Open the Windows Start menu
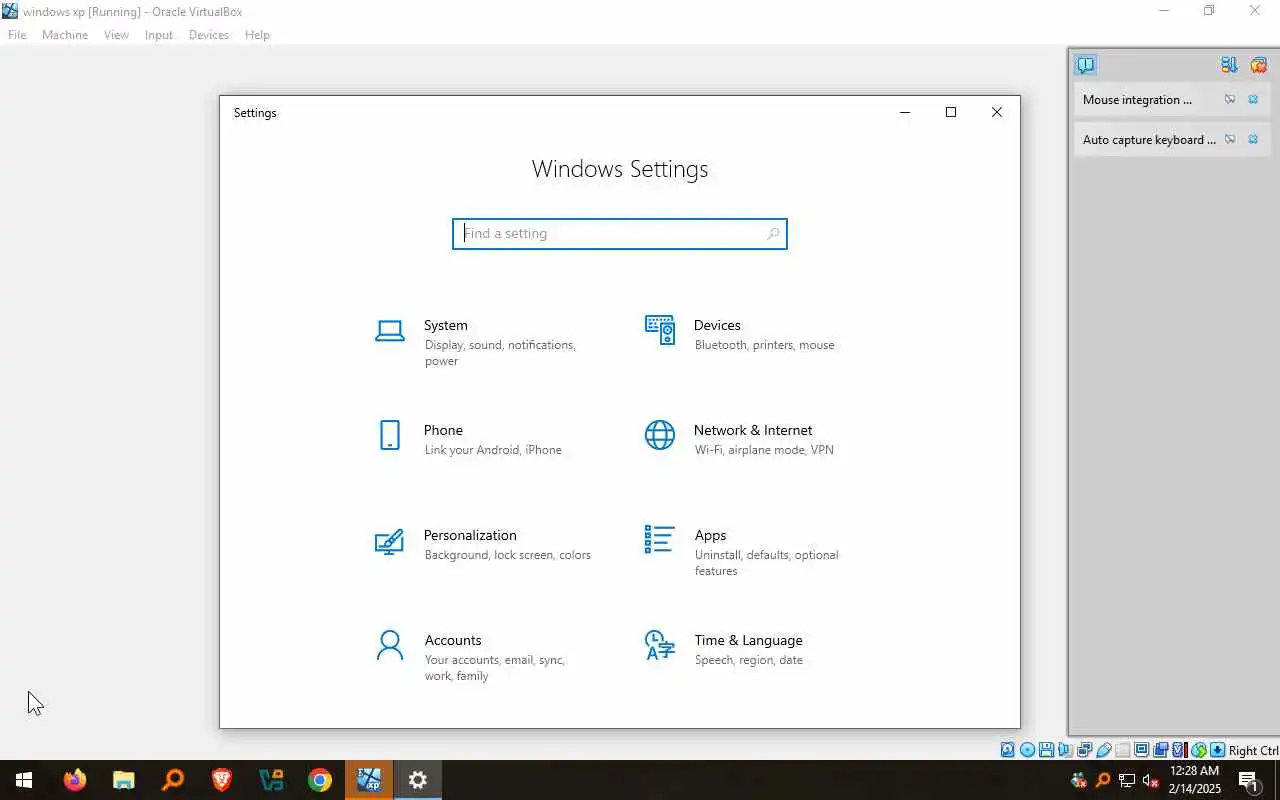The width and height of the screenshot is (1280, 800). 24,780
